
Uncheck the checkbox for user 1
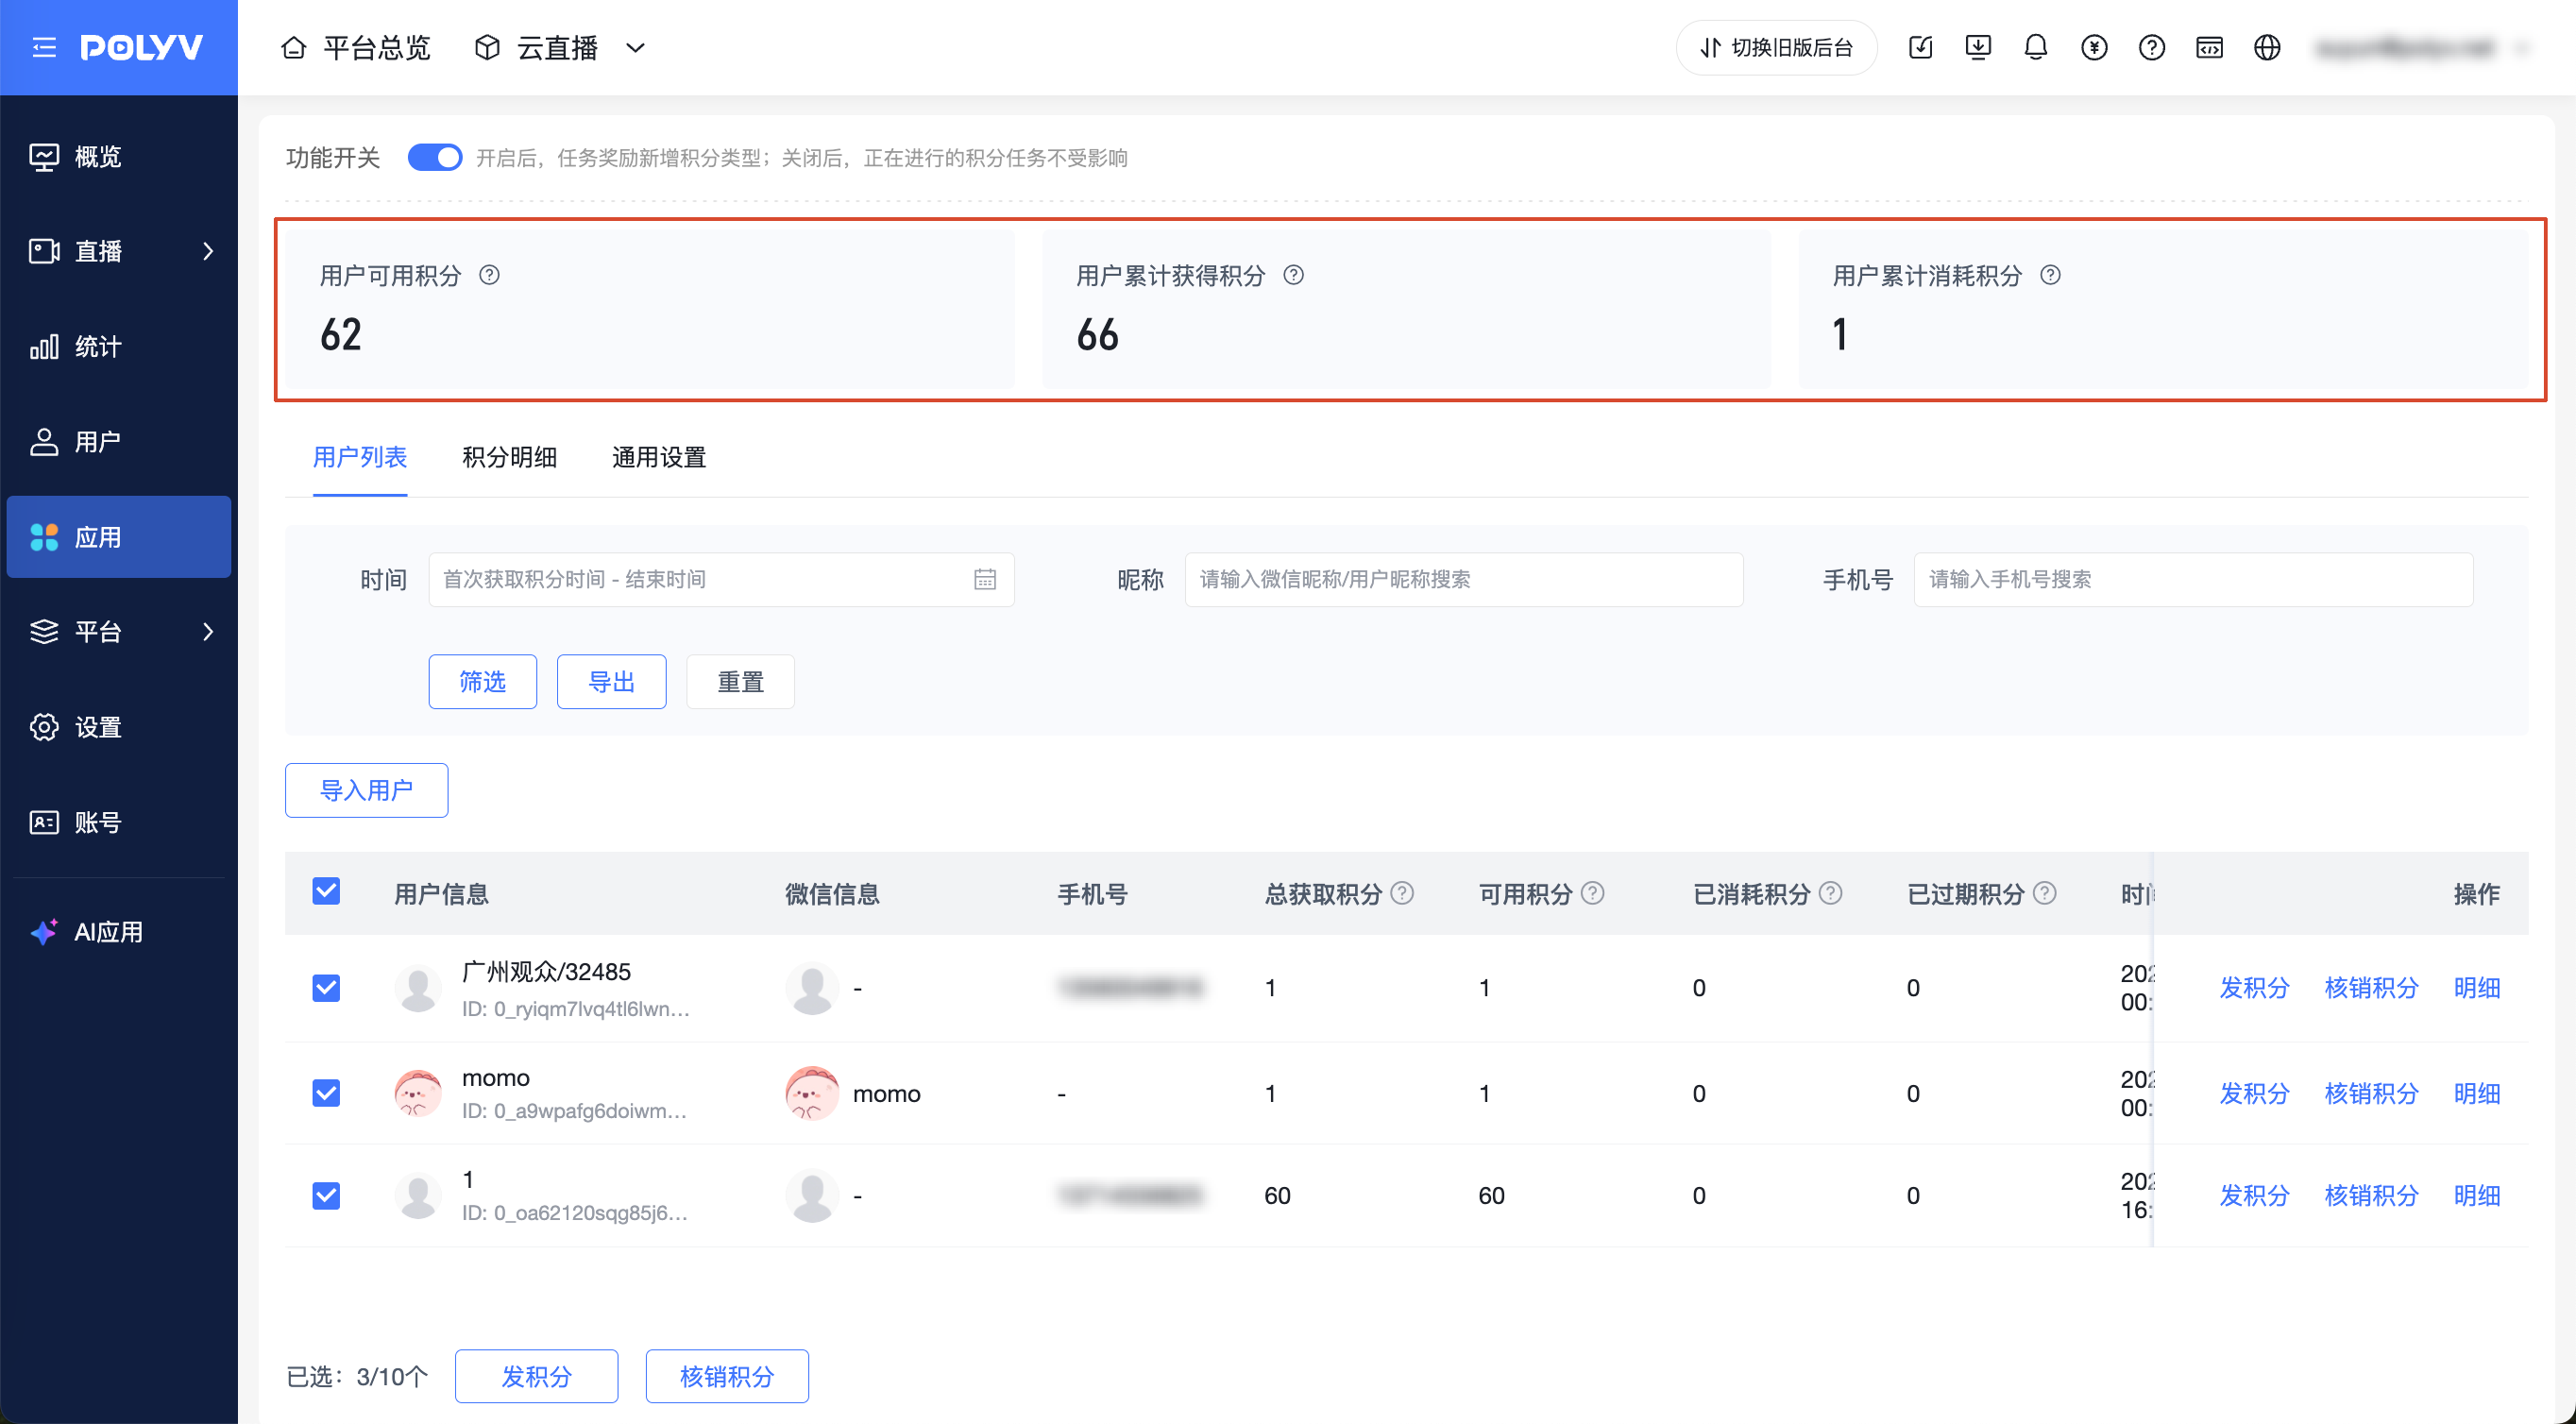click(326, 1195)
